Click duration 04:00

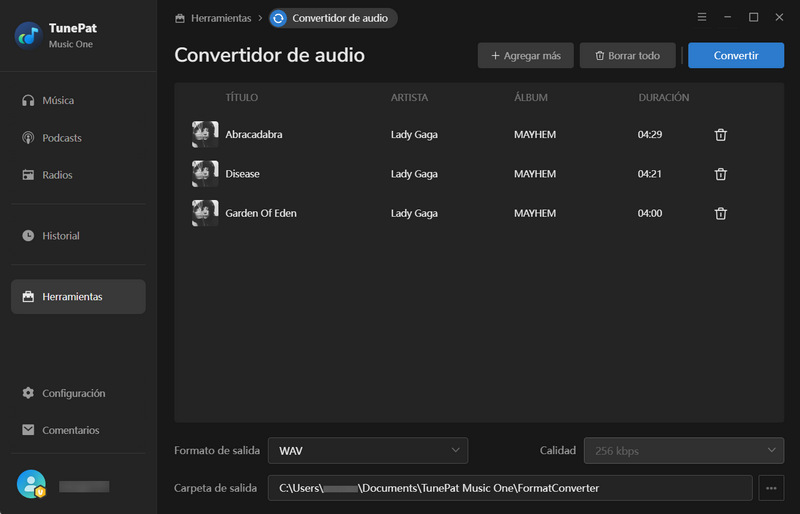pos(649,213)
